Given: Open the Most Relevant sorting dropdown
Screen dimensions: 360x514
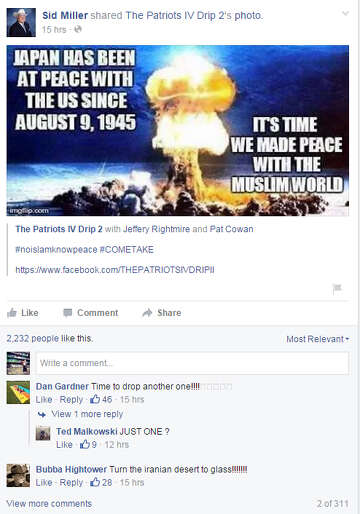Looking at the screenshot, I should (317, 339).
